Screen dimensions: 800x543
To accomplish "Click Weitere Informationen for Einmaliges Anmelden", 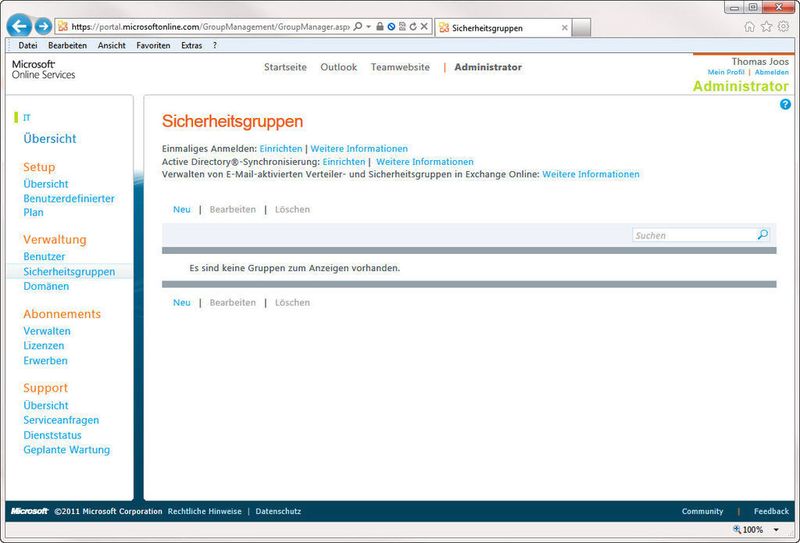I will tap(359, 149).
